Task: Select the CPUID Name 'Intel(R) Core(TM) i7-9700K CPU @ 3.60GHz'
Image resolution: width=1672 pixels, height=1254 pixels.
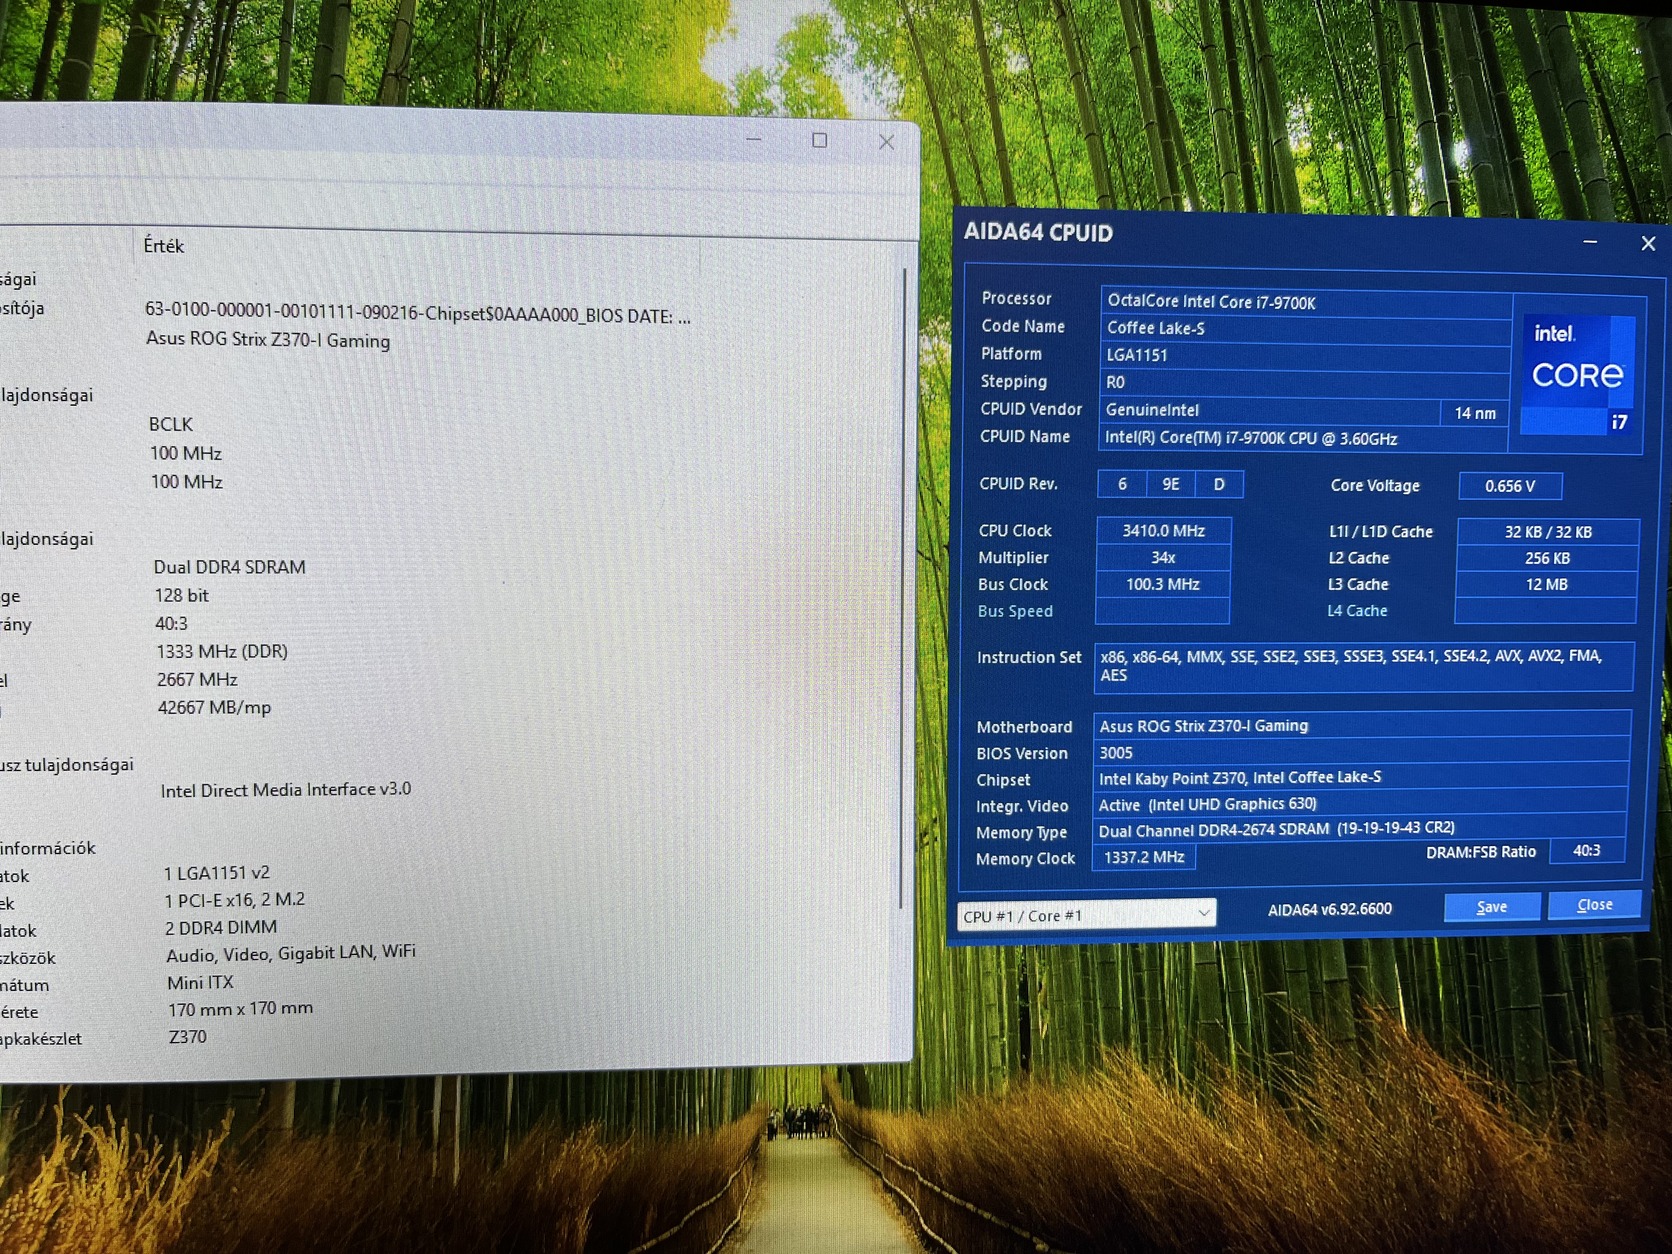Action: pos(1305,438)
